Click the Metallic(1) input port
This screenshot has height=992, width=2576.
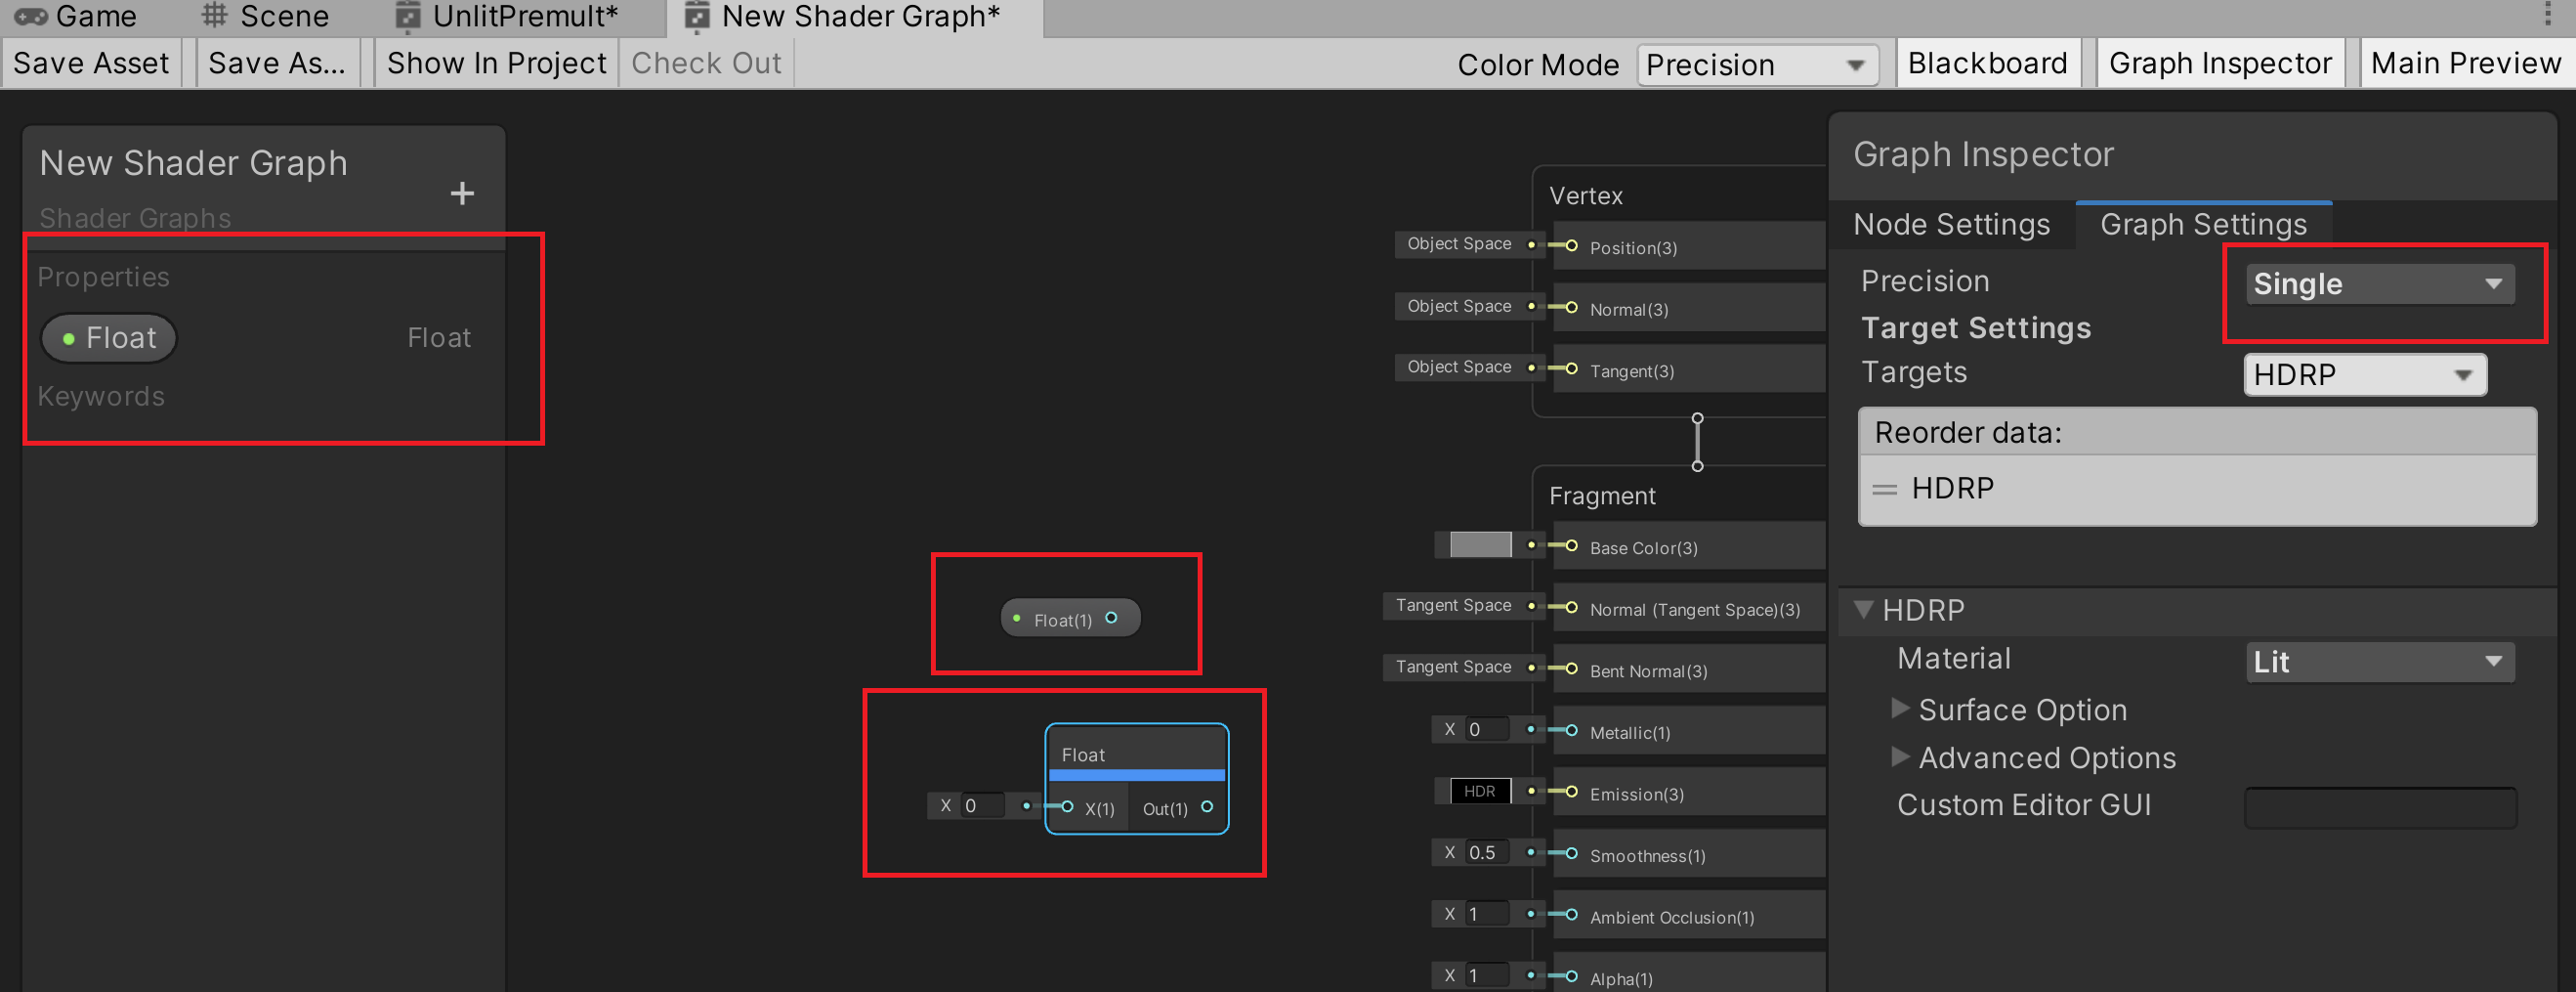[1571, 731]
